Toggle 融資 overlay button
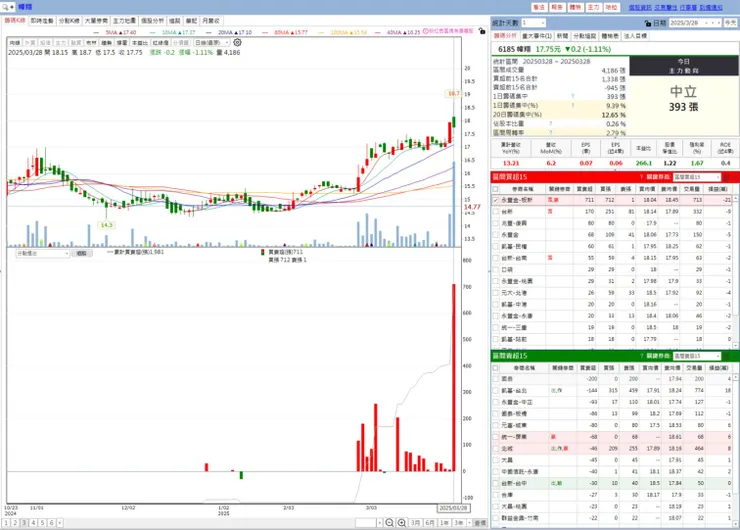Screen dimensions: 740x530 pos(76,42)
